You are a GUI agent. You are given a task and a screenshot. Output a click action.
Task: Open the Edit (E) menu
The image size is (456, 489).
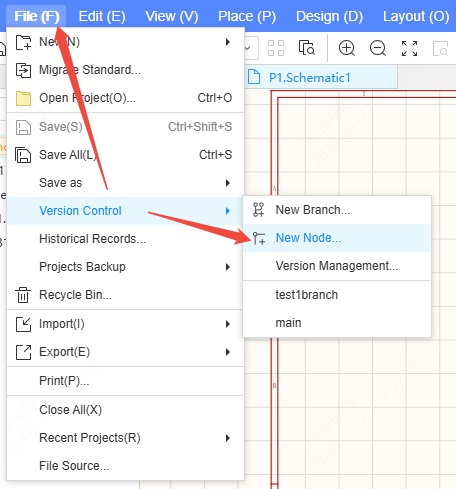[x=102, y=16]
